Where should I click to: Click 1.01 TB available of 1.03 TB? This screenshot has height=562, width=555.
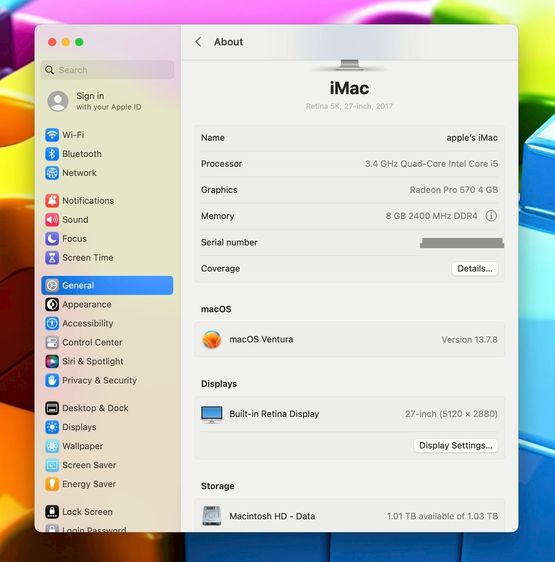[442, 516]
